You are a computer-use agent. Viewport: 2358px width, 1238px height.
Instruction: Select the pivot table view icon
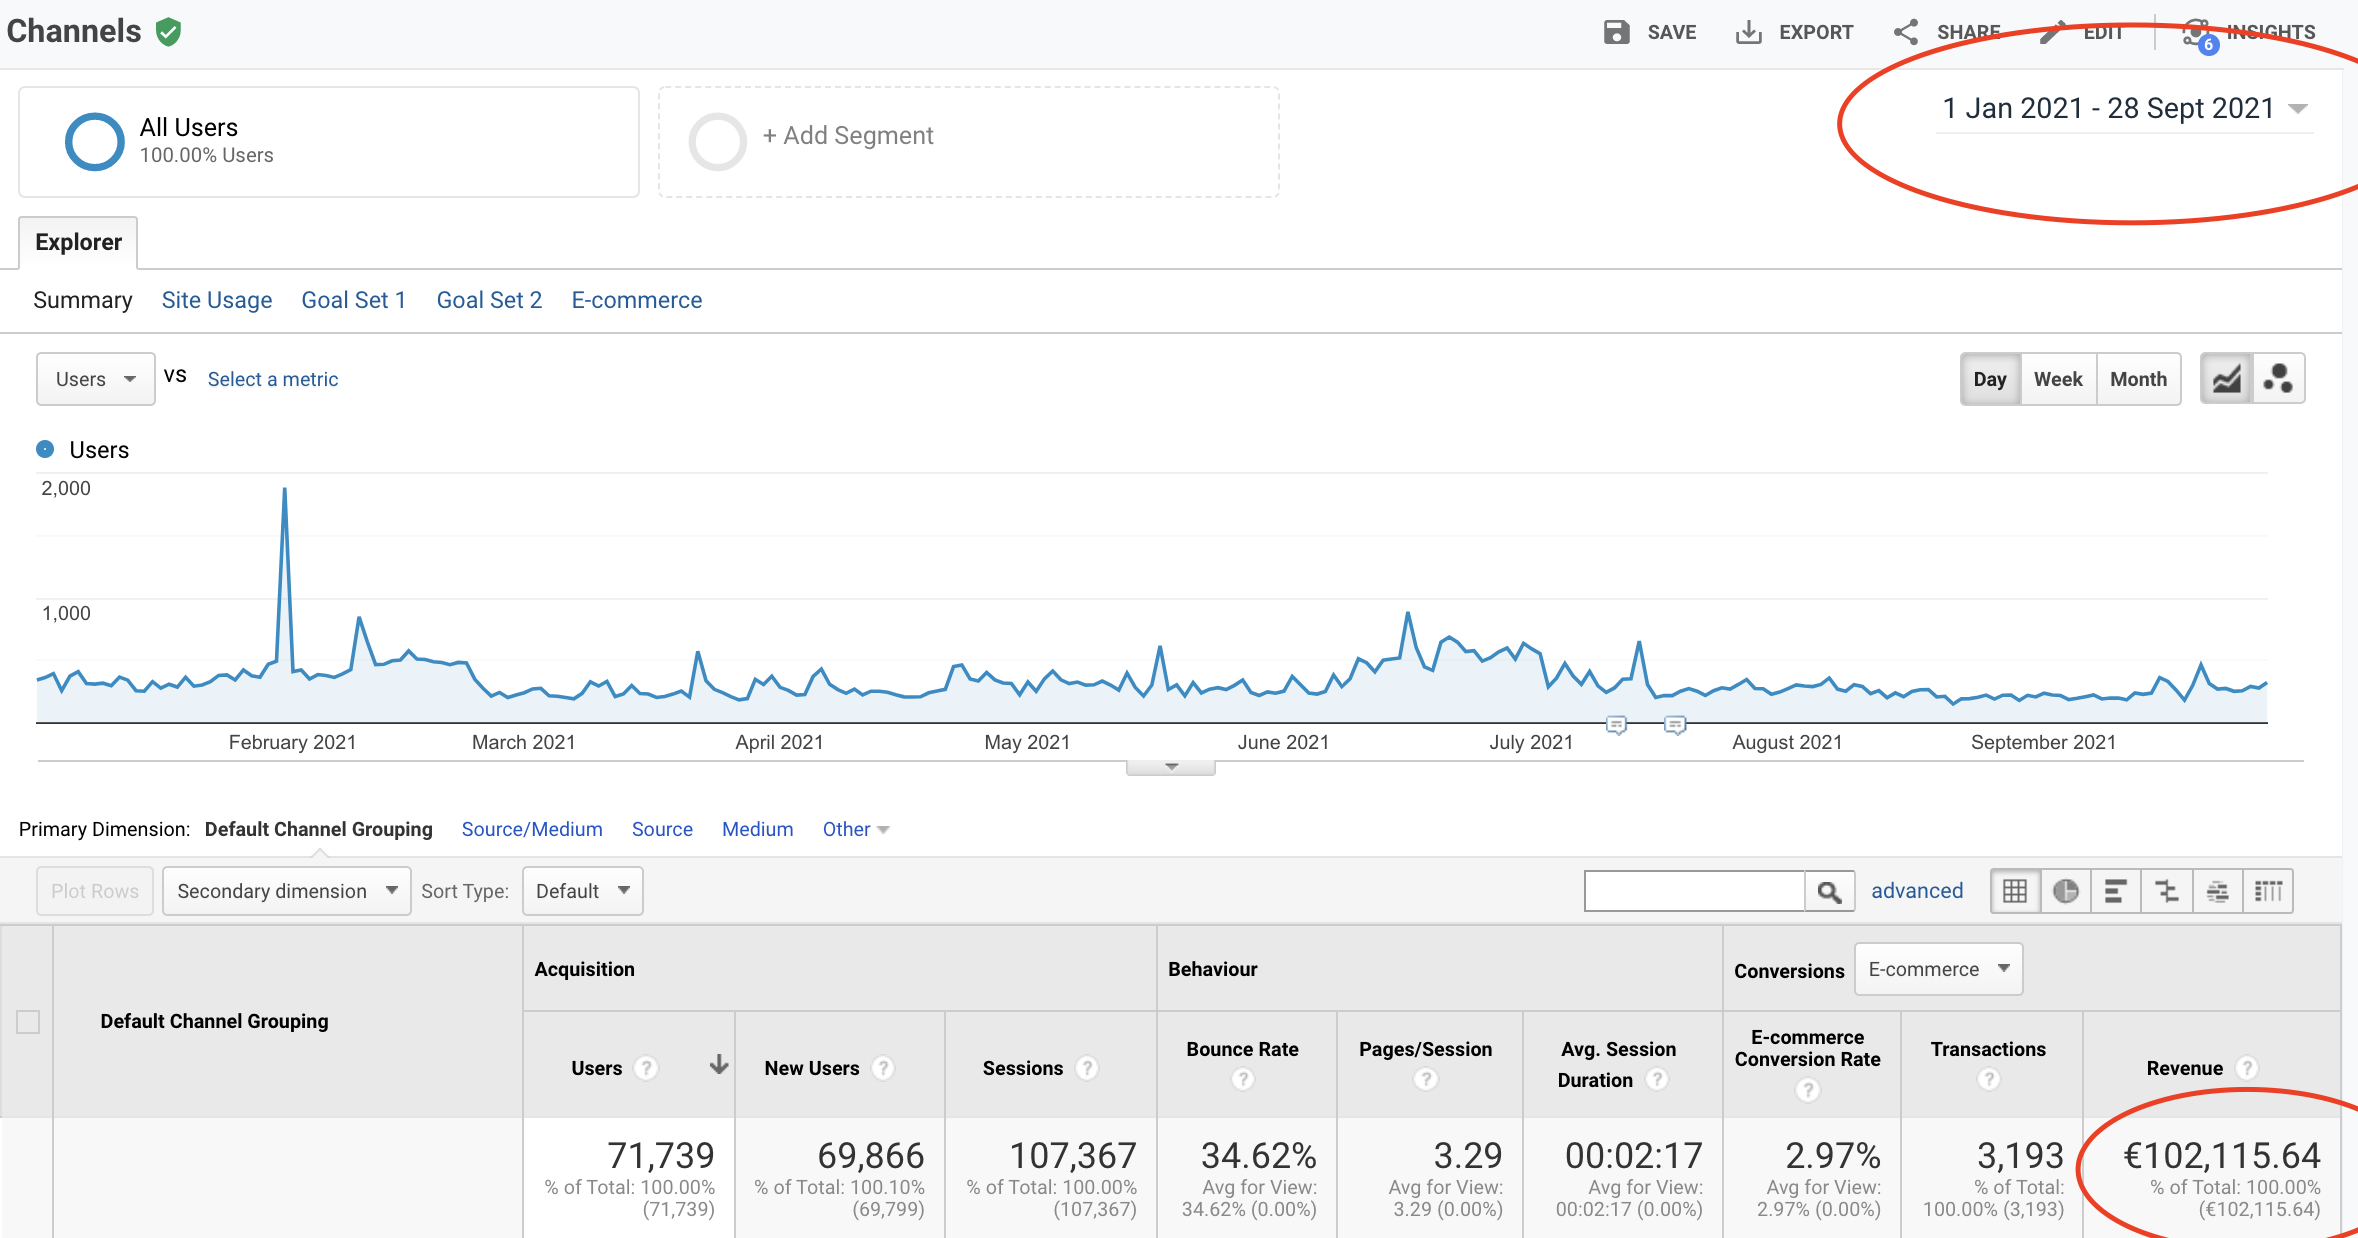2268,891
